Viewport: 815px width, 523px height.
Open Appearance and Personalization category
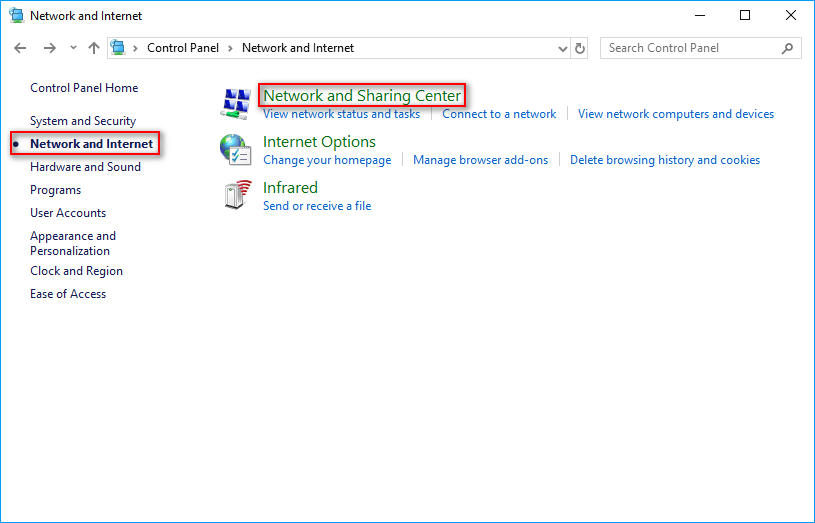tap(73, 243)
